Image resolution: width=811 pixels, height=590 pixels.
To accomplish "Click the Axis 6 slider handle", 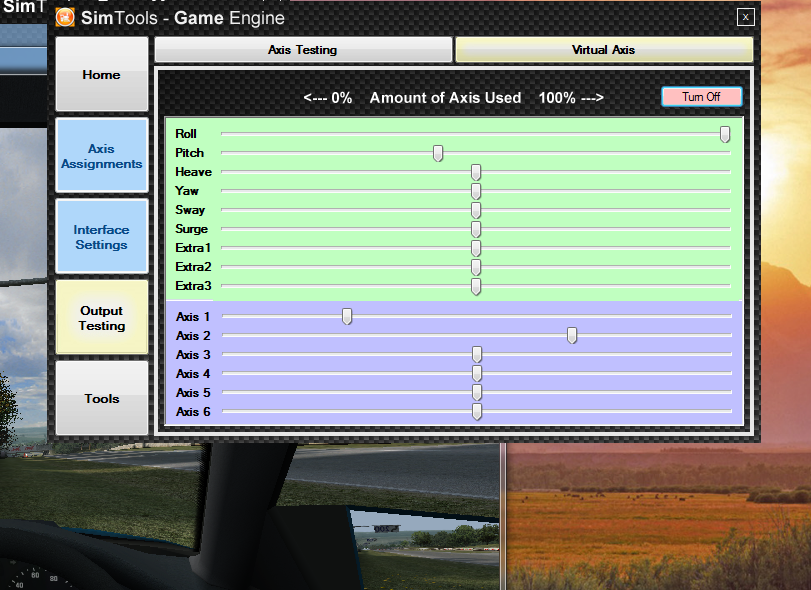I will [477, 412].
